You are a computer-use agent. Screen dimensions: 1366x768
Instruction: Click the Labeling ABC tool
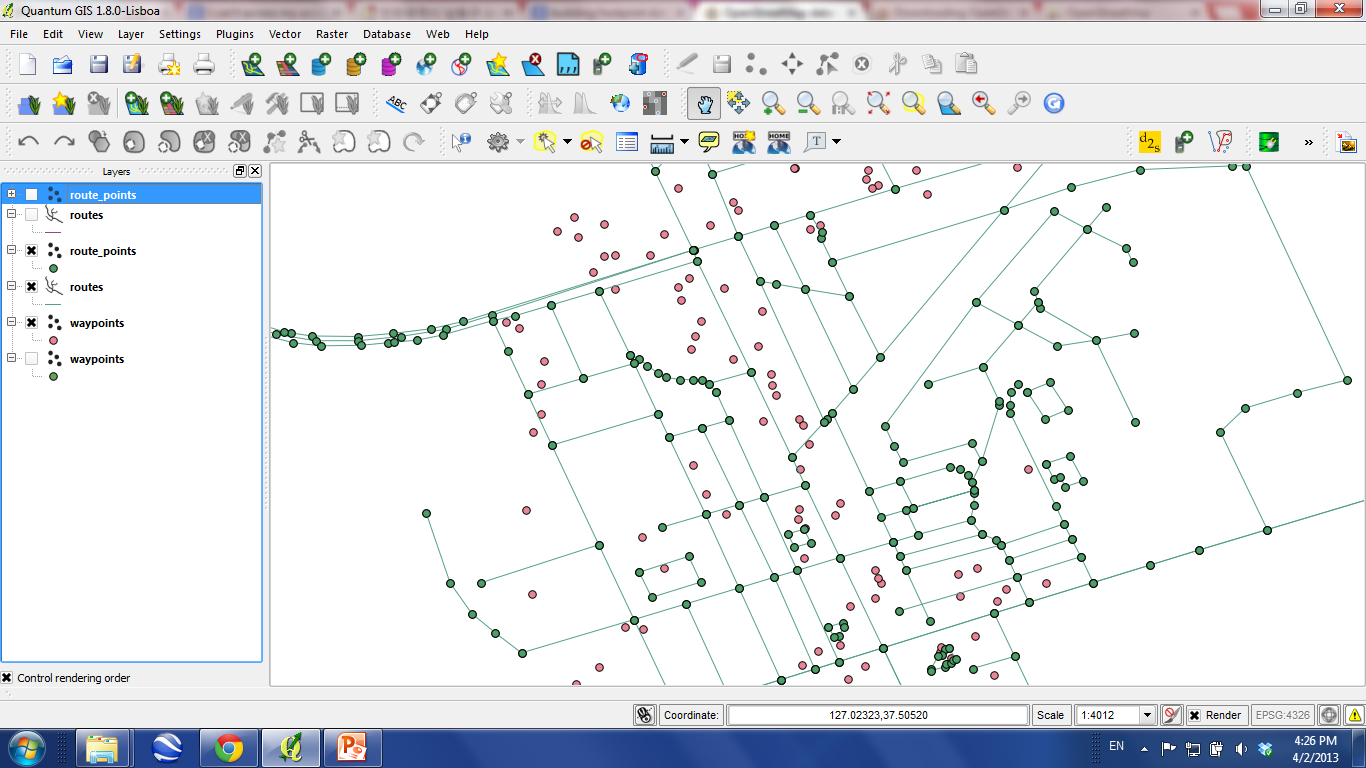tap(397, 103)
